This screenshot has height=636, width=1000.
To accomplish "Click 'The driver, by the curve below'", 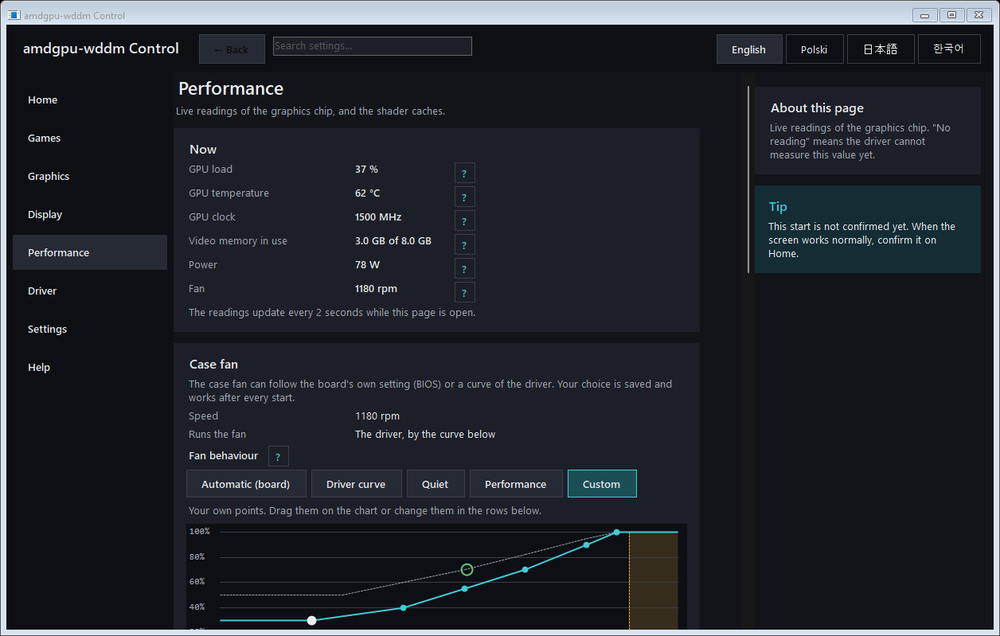I will (425, 434).
